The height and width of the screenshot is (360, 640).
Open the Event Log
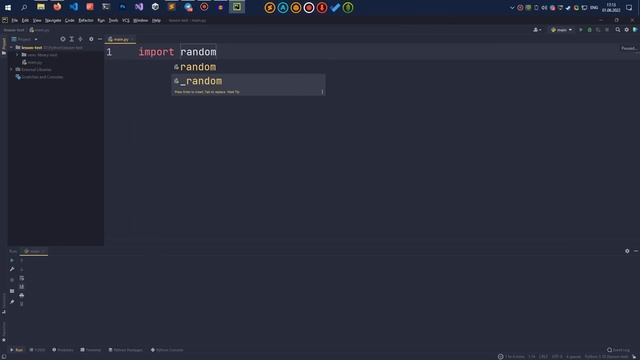click(x=618, y=350)
